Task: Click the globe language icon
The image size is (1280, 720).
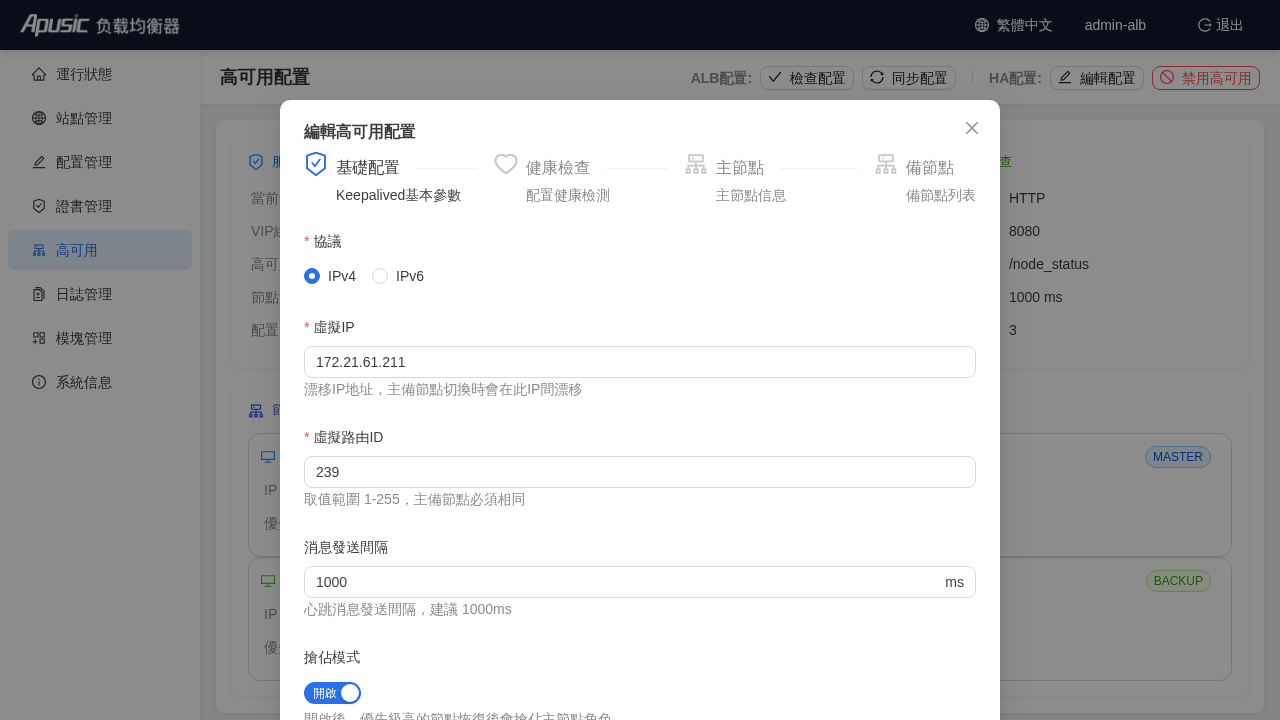Action: (982, 25)
